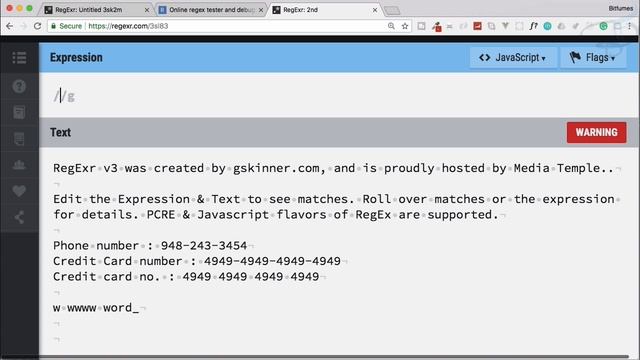Click the 'Credit card no.' line label
The image size is (640, 360).
click(x=107, y=276)
